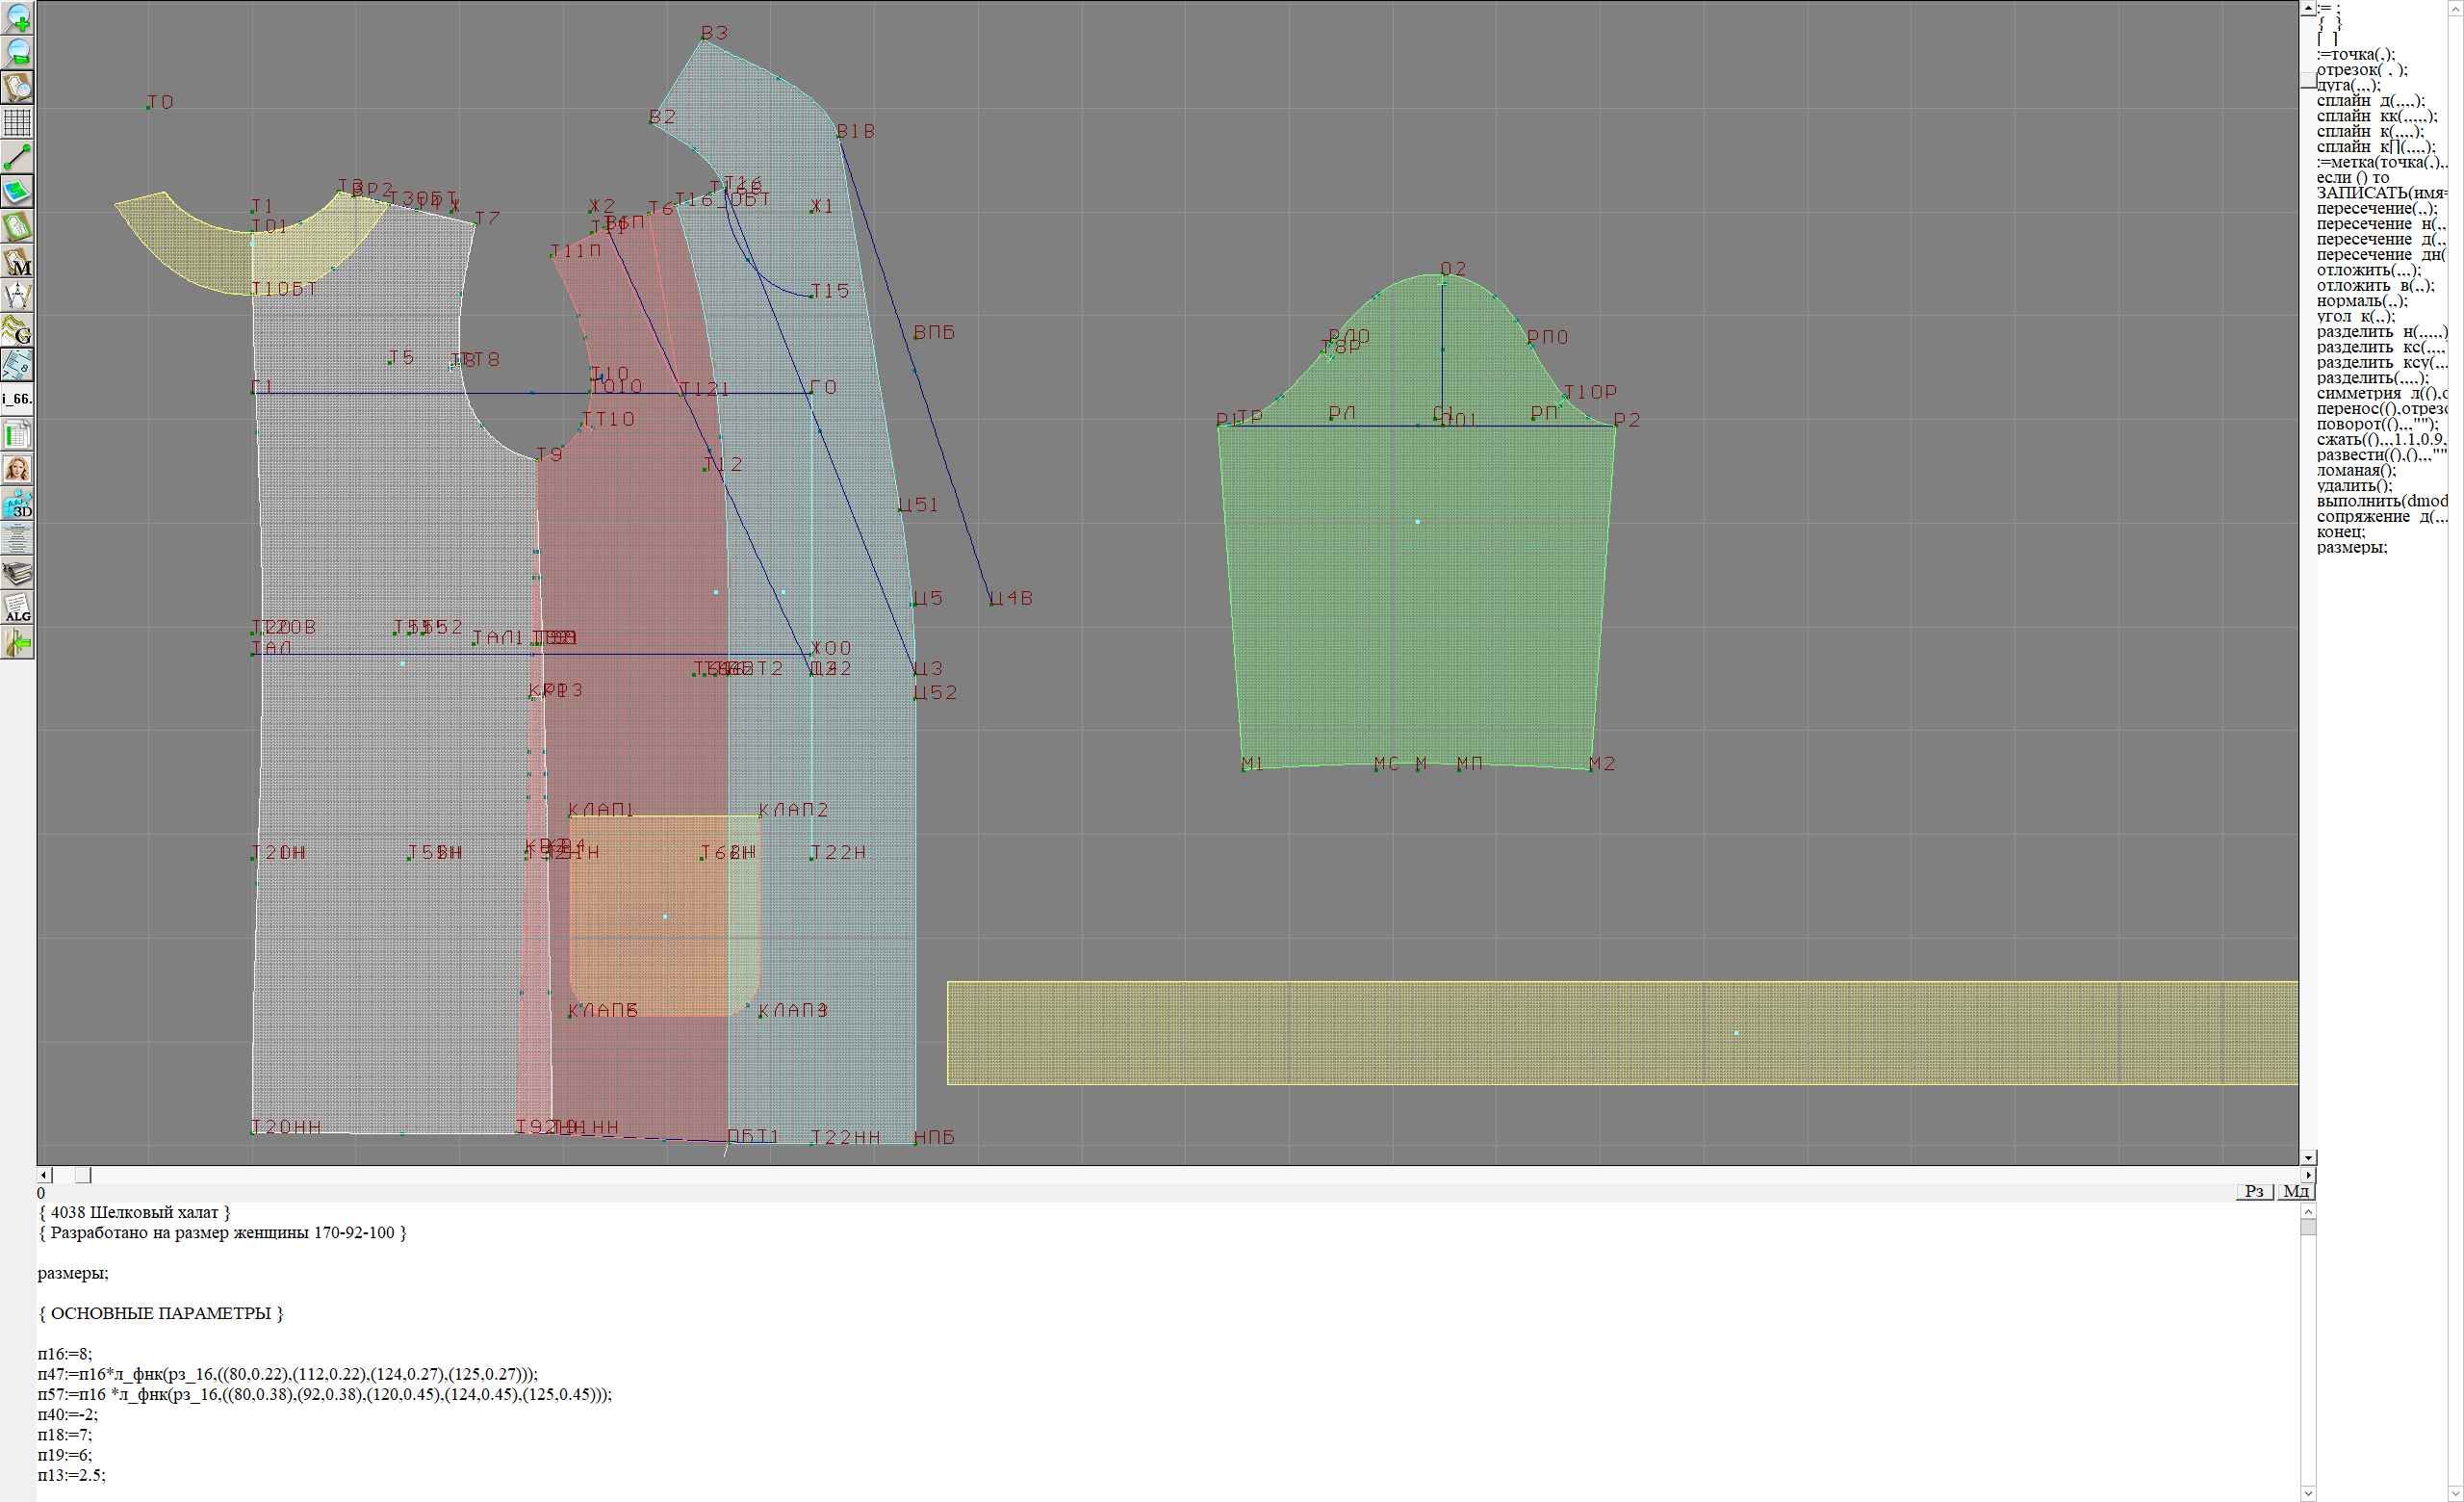Image resolution: width=2464 pixels, height=1502 pixels.
Task: Click the zoom in magnifier icon
Action: [18, 18]
